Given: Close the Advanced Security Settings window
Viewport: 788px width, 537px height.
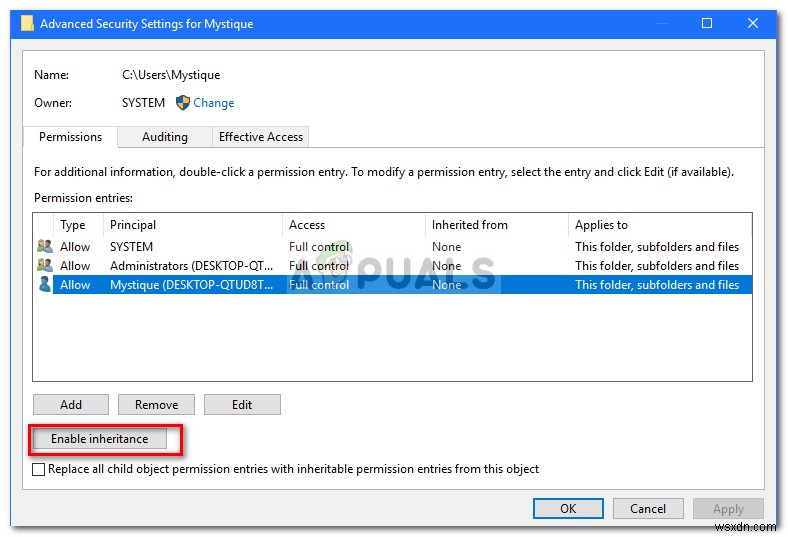Looking at the screenshot, I should 753,23.
